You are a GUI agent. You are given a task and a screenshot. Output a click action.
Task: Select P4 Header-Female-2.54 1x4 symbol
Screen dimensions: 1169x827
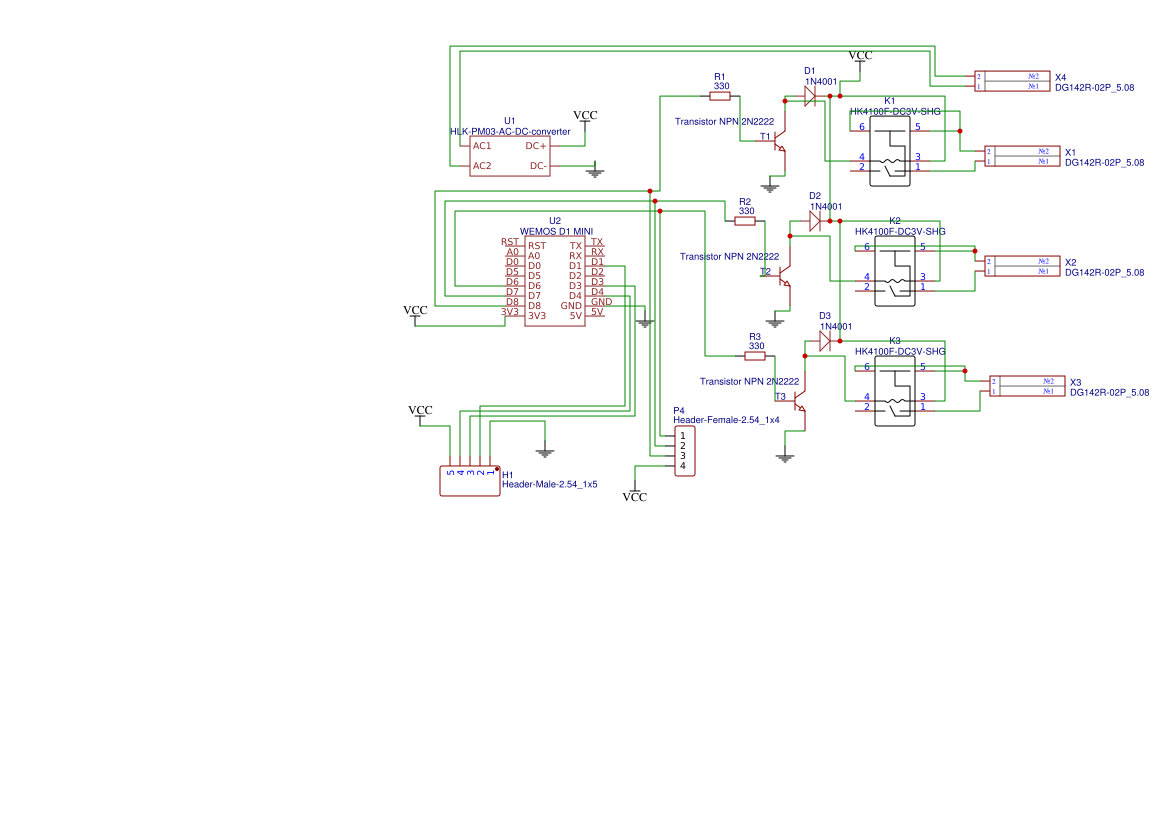coord(684,452)
